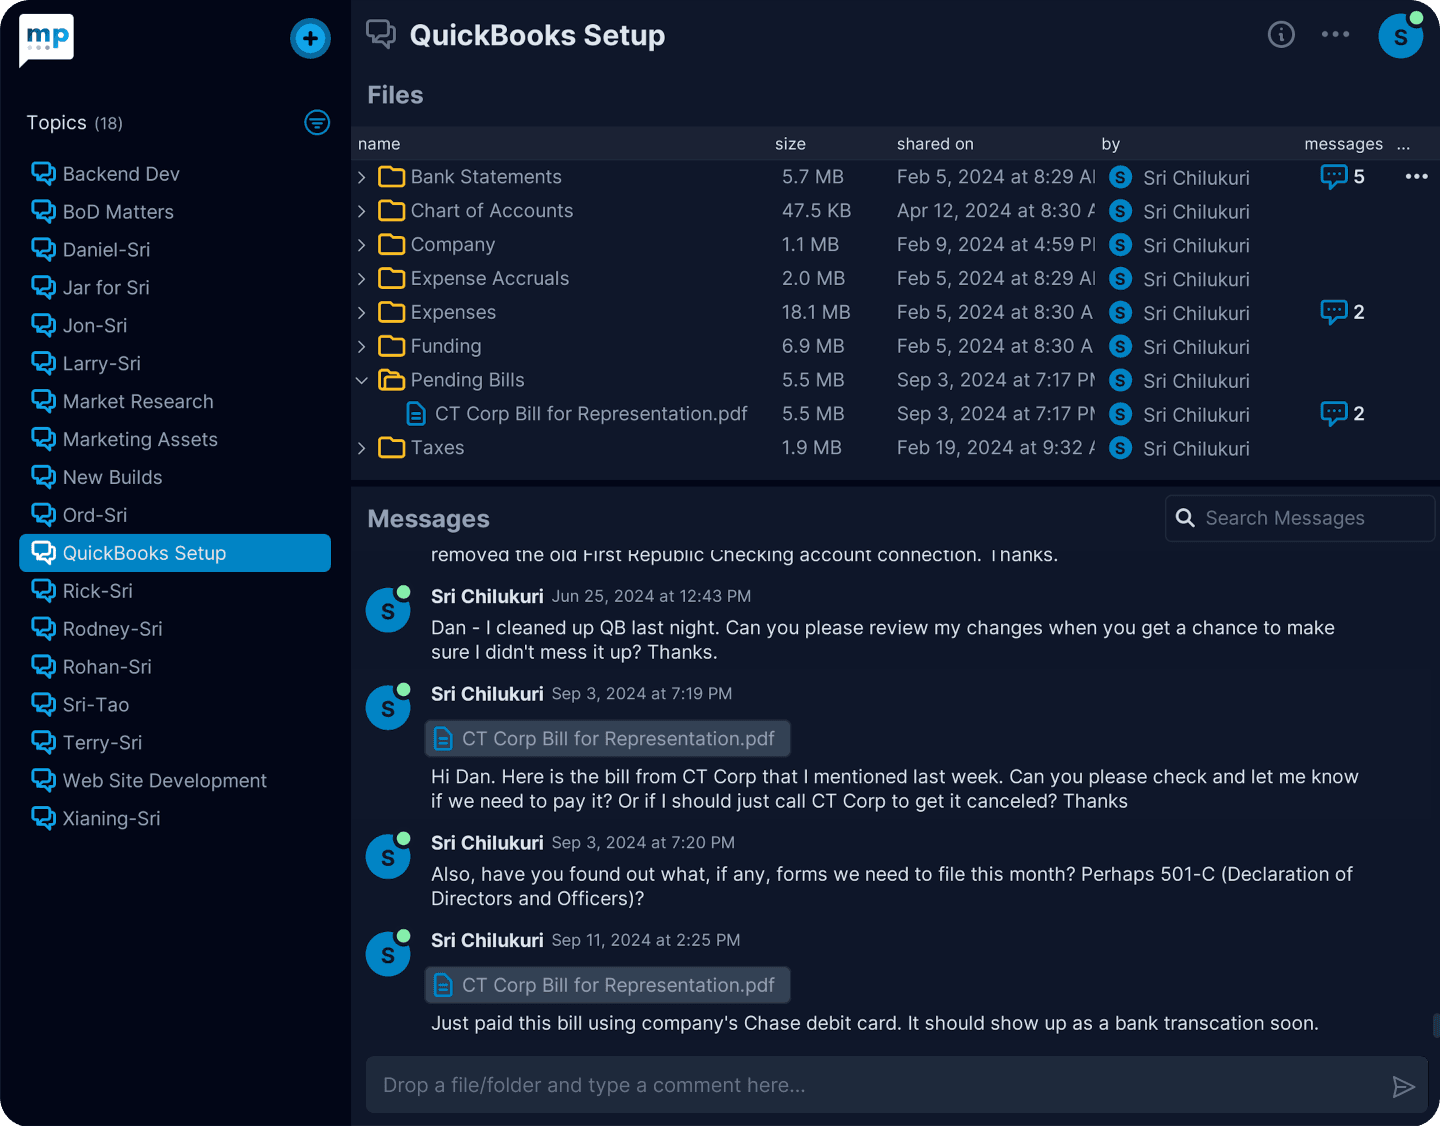View the 2 messages on CT Corp Bill file

click(1342, 413)
